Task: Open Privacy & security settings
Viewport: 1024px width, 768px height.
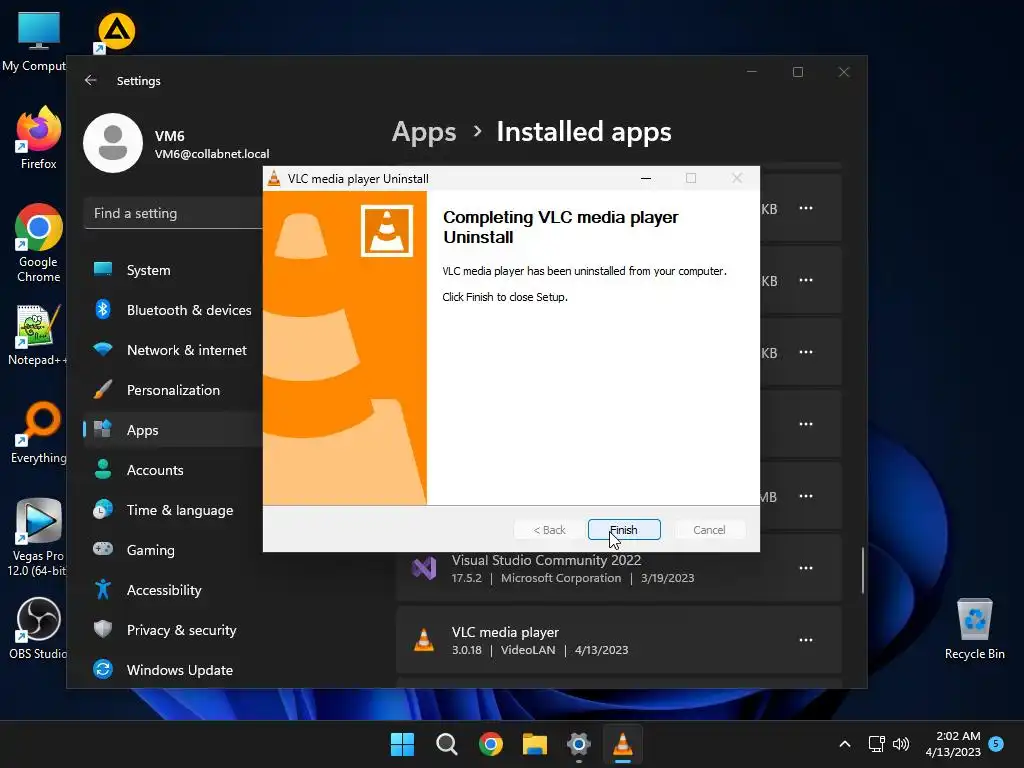Action: [174, 630]
